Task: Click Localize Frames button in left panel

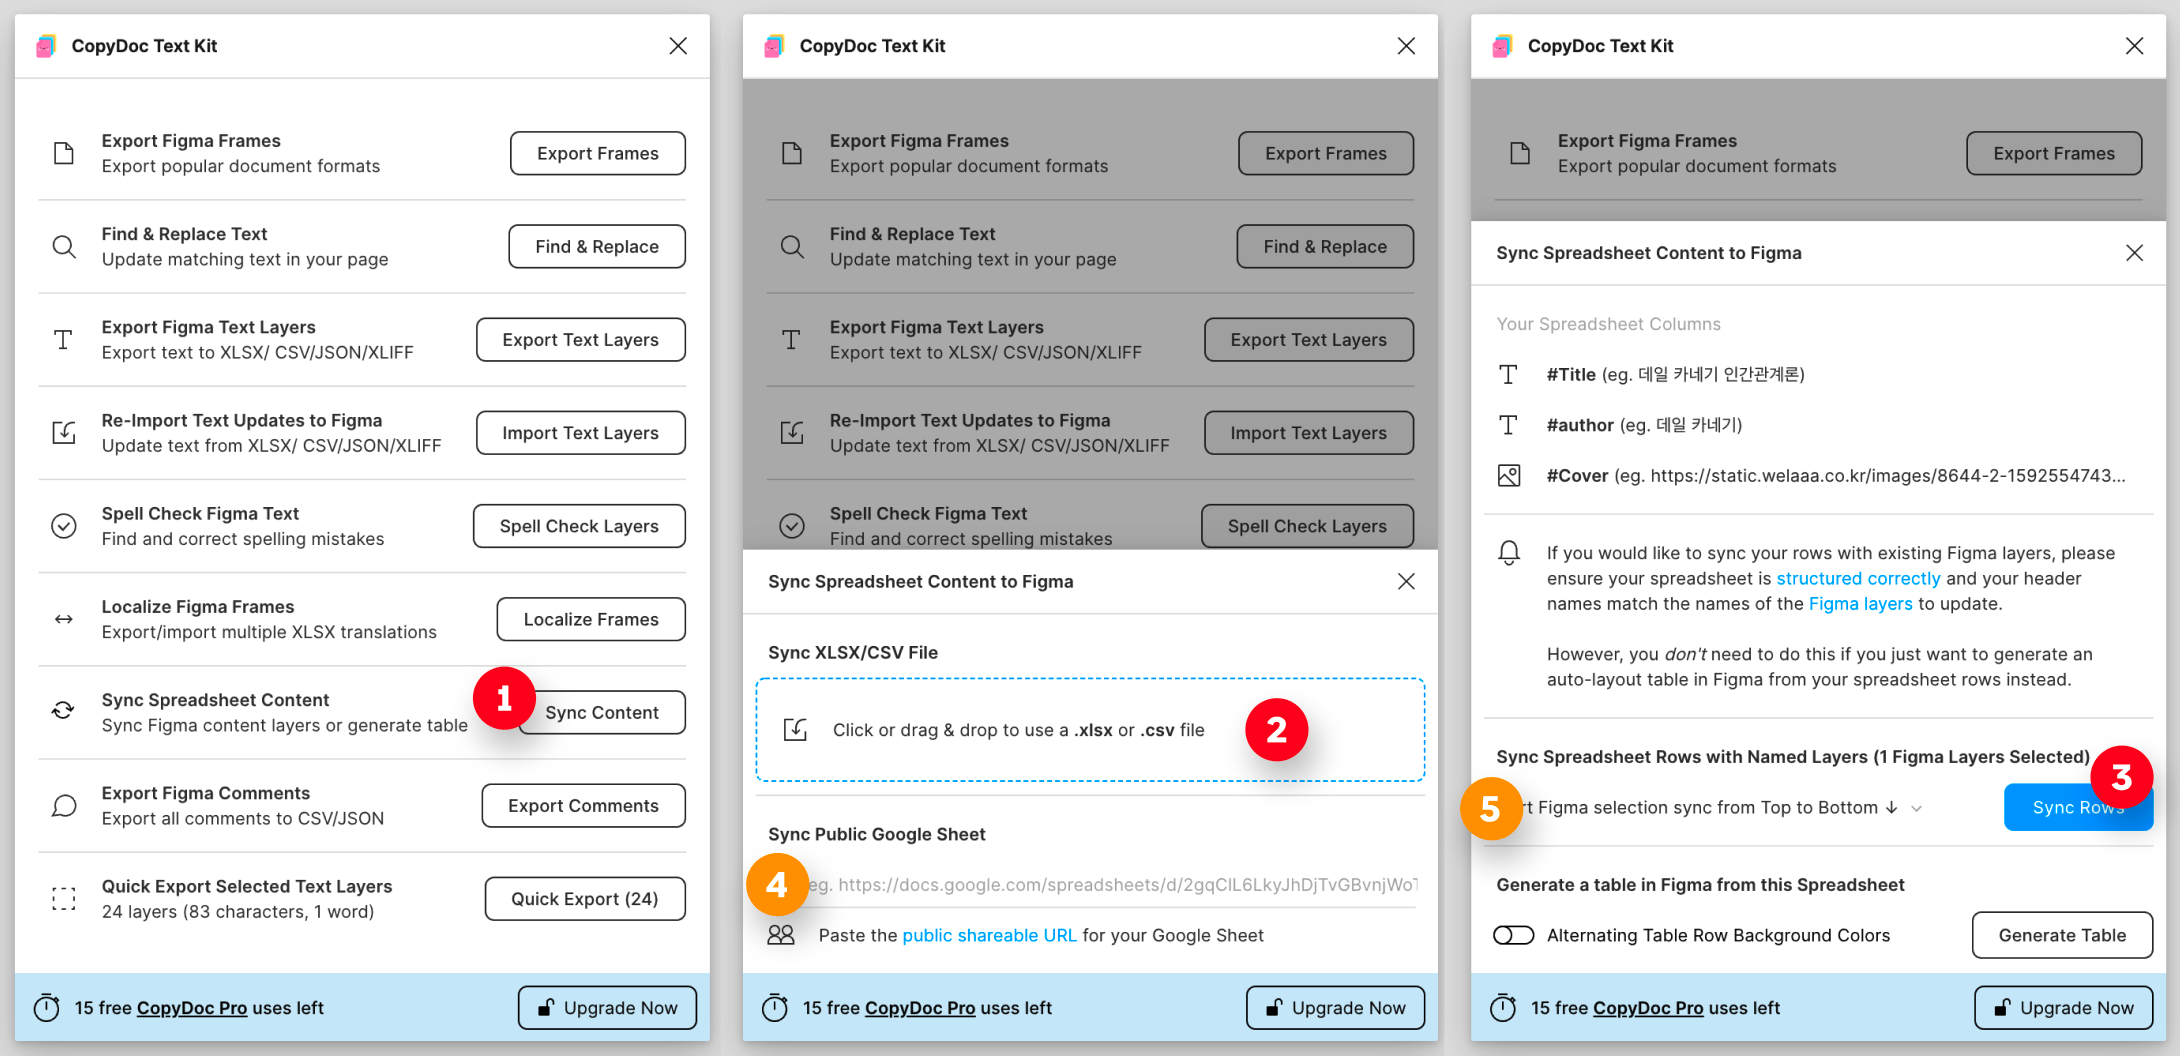Action: [x=591, y=619]
